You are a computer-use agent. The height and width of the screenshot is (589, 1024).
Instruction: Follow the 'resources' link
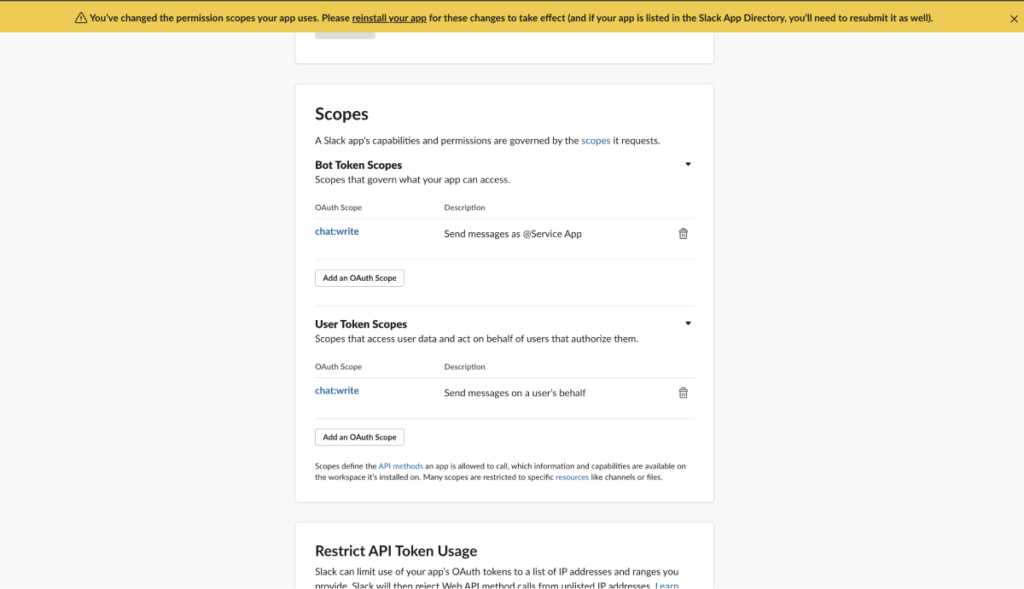572,477
